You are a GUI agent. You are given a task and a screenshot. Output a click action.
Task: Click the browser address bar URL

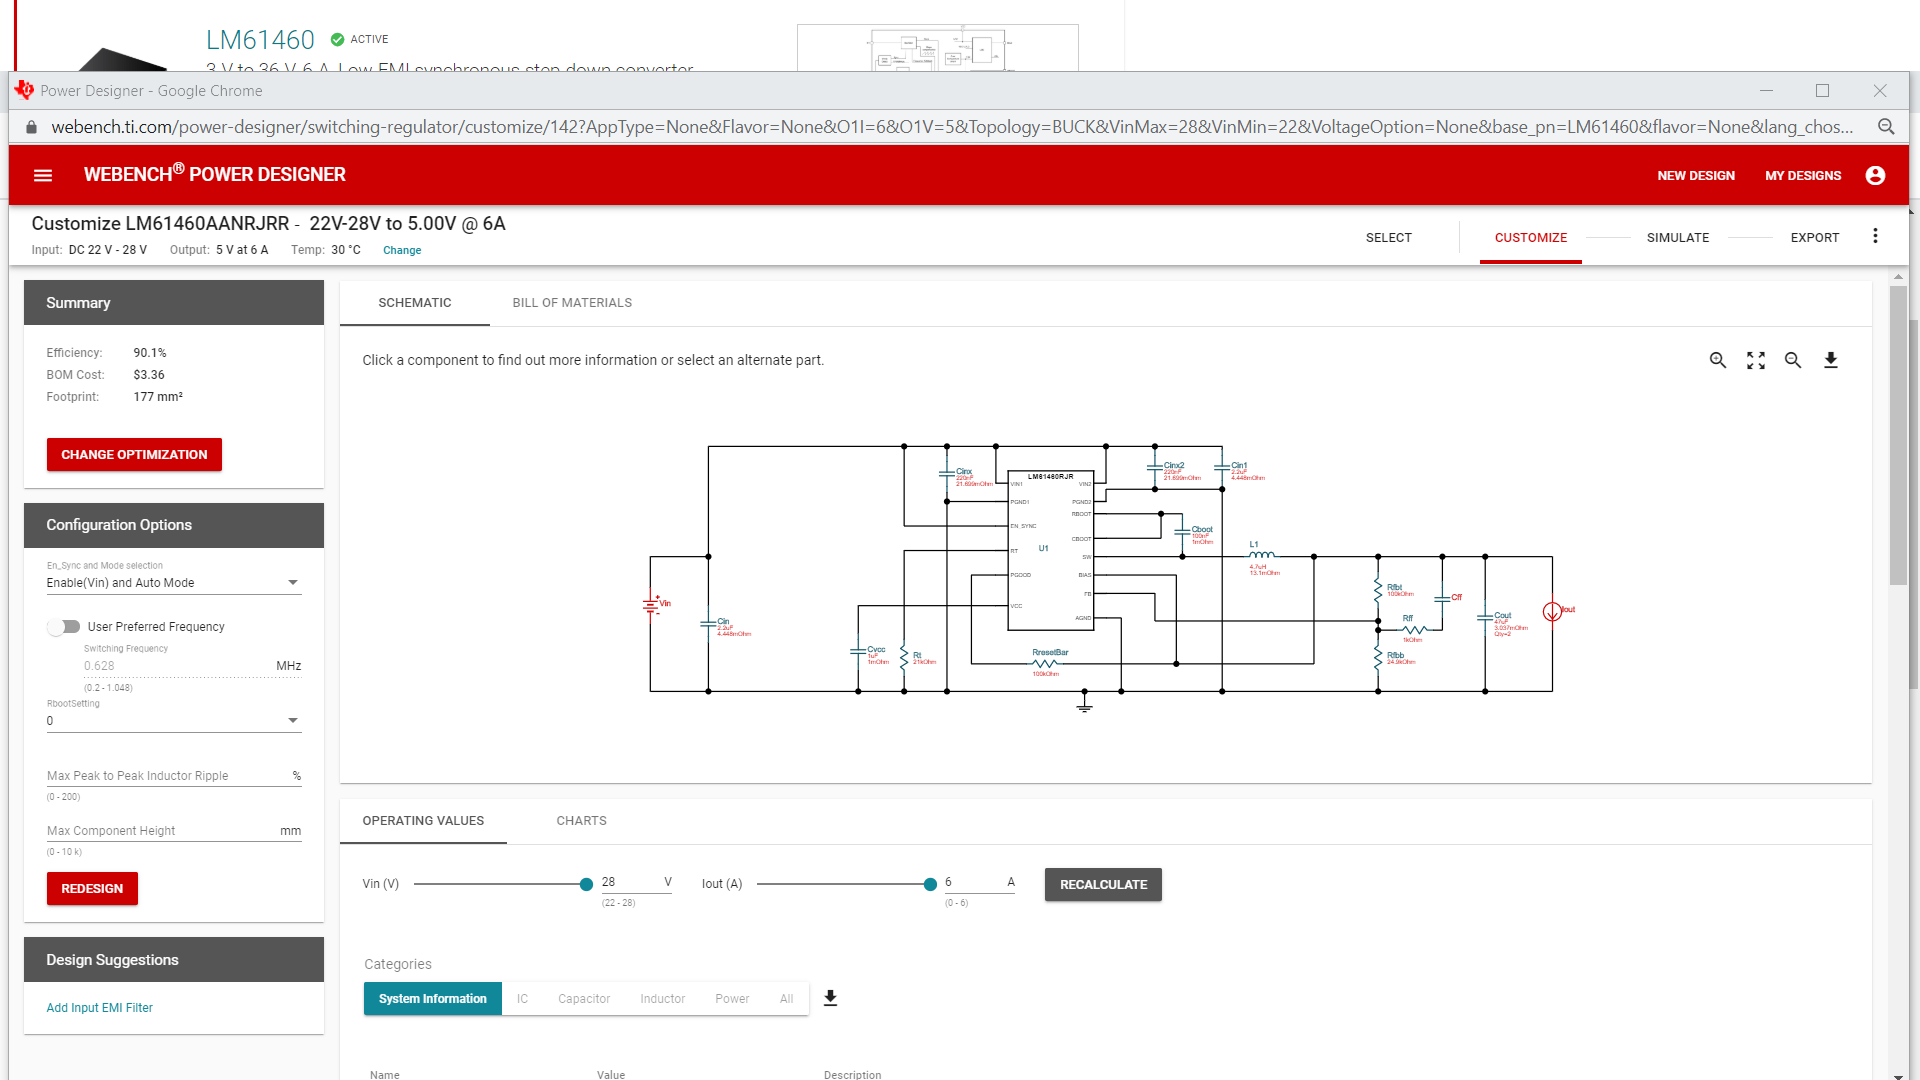coord(951,127)
